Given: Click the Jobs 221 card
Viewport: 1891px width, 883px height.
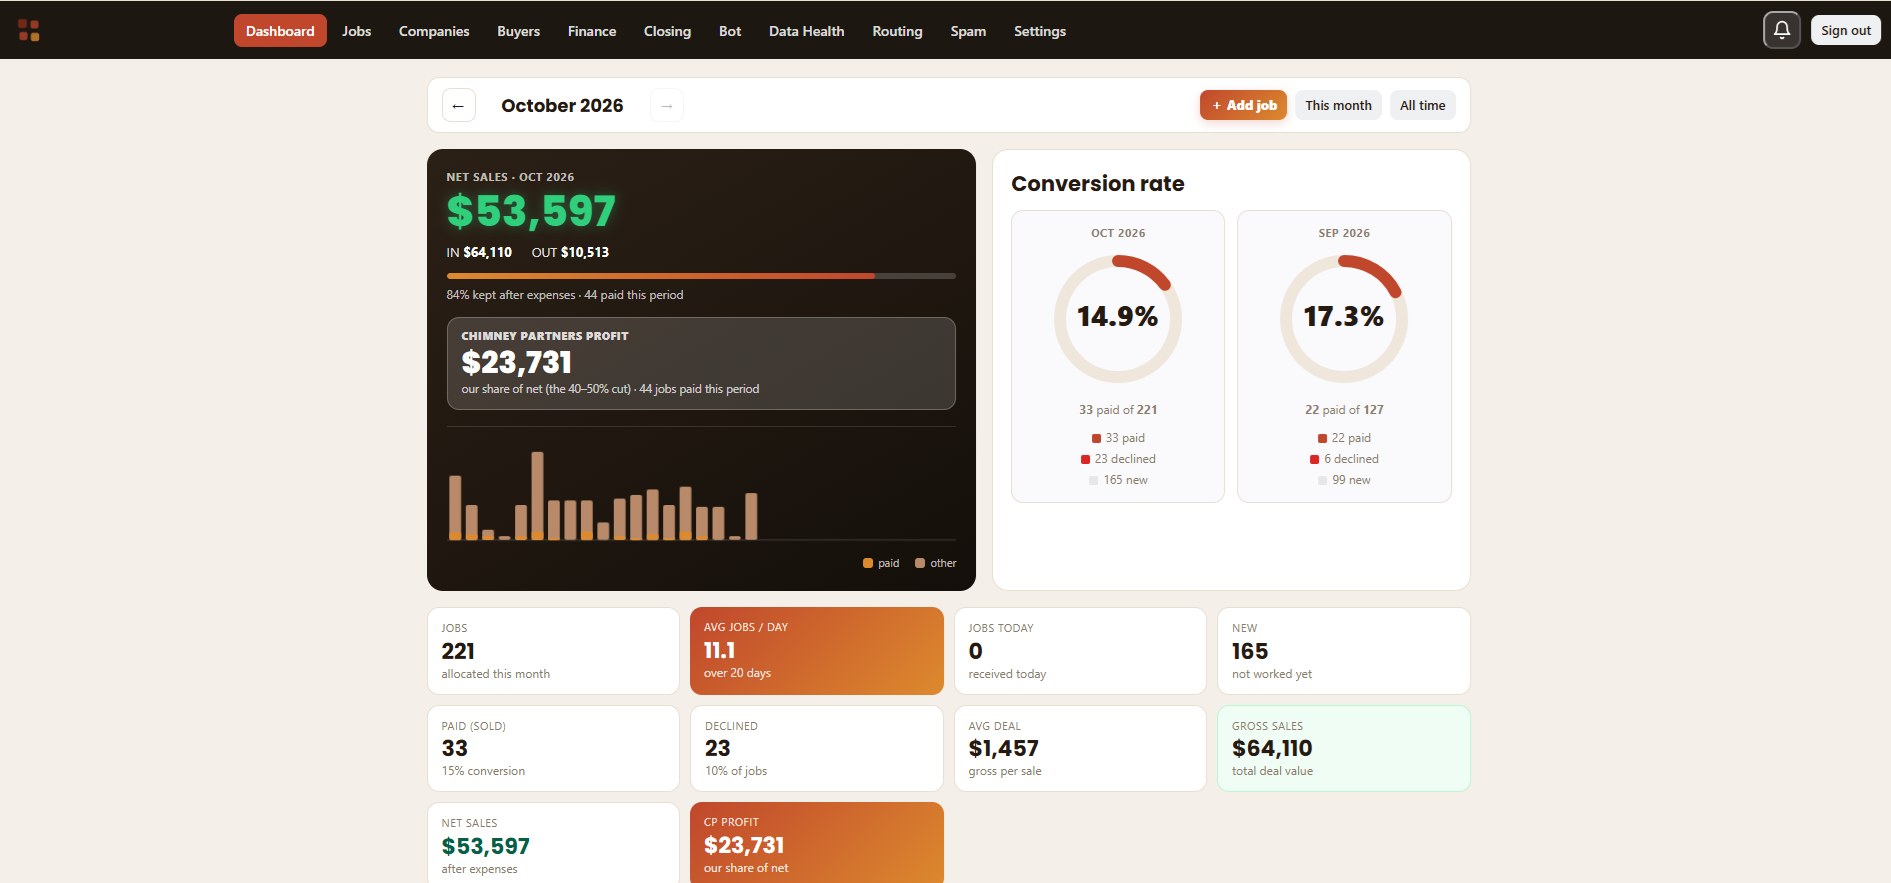Looking at the screenshot, I should 553,651.
